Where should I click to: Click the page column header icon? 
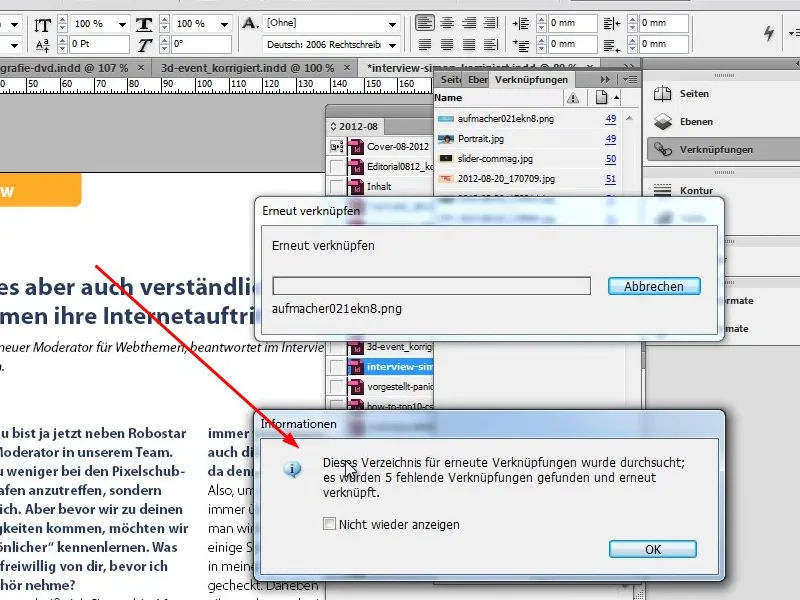pyautogui.click(x=602, y=97)
